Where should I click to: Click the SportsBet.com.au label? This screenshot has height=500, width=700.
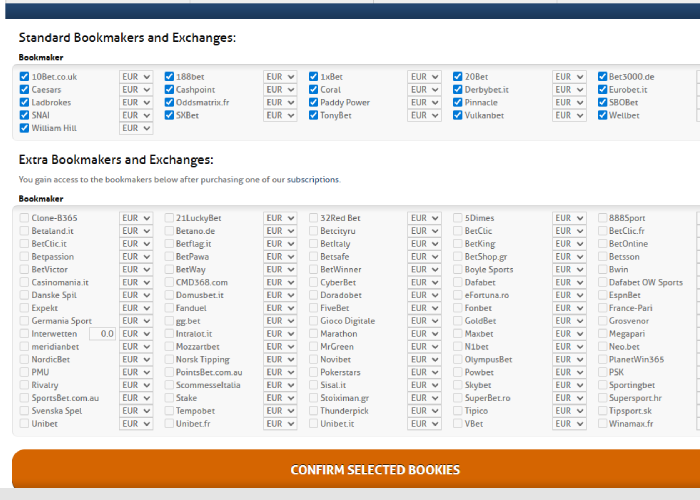65,398
